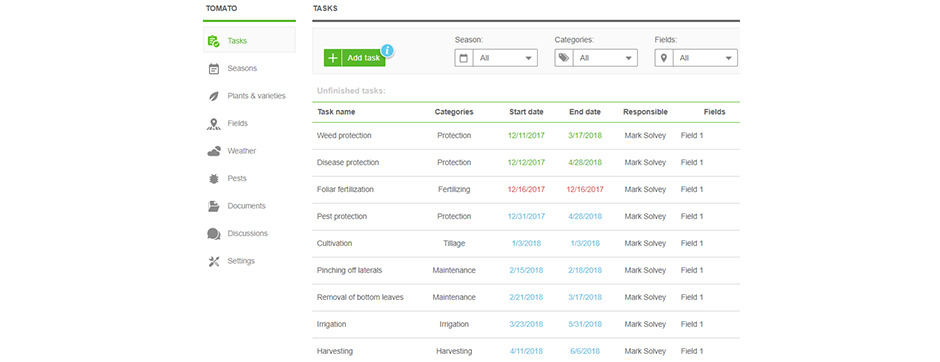Screen dimensions: 940x362
Task: Click the green Add task button
Action: [354, 58]
